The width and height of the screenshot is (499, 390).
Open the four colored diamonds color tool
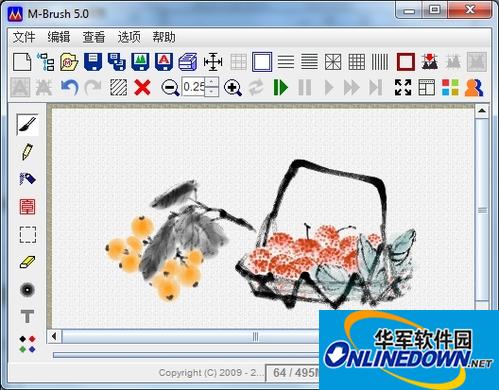27,344
